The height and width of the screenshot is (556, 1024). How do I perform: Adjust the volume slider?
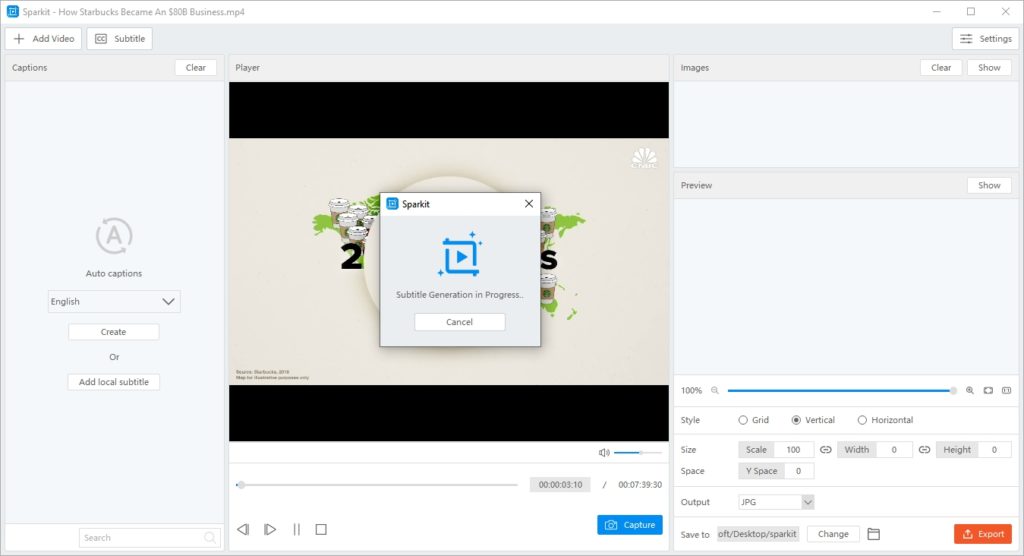638,452
